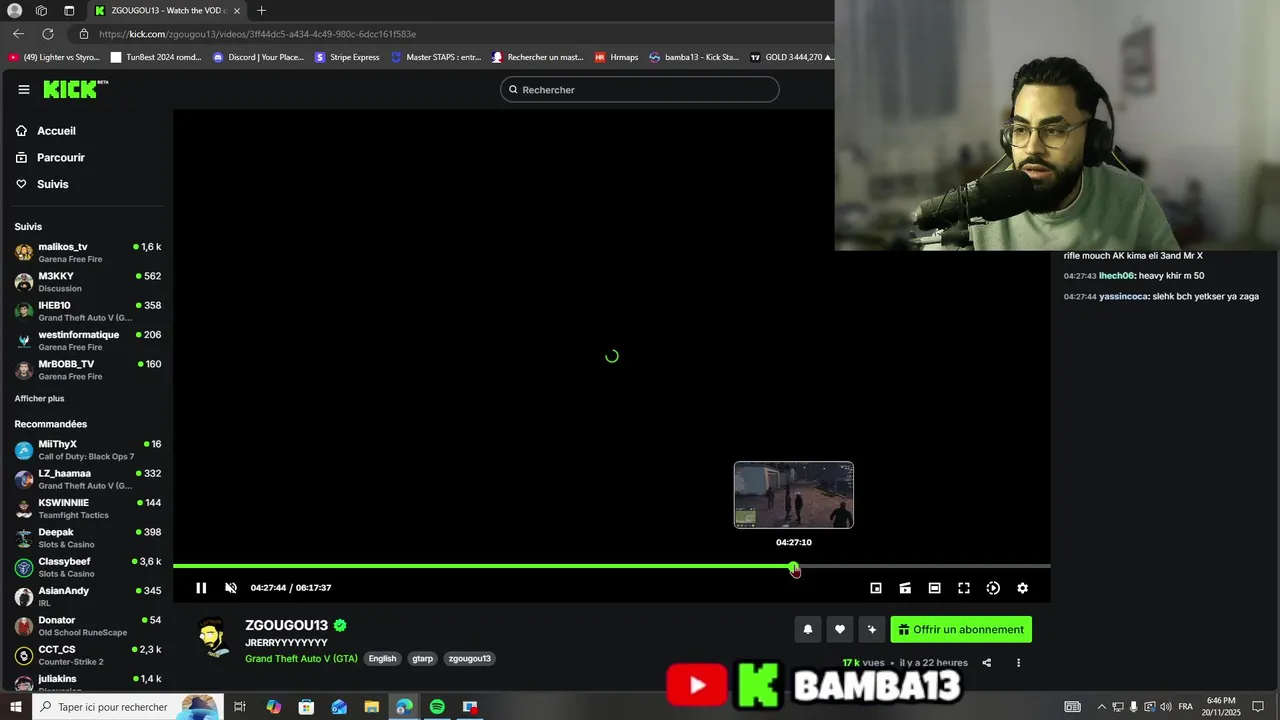Open Spotify from taskbar
This screenshot has height=720, width=1280.
point(437,707)
